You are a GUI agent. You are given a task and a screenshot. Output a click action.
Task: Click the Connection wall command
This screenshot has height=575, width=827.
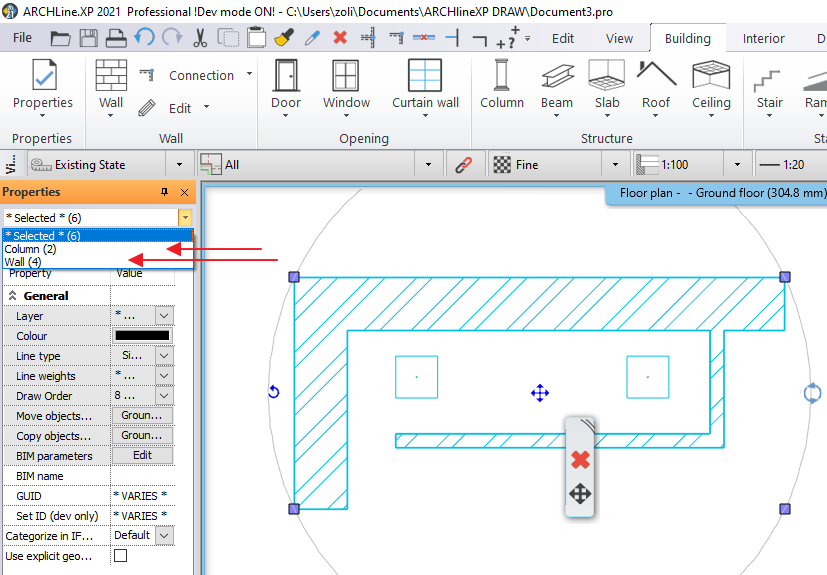pyautogui.click(x=200, y=75)
